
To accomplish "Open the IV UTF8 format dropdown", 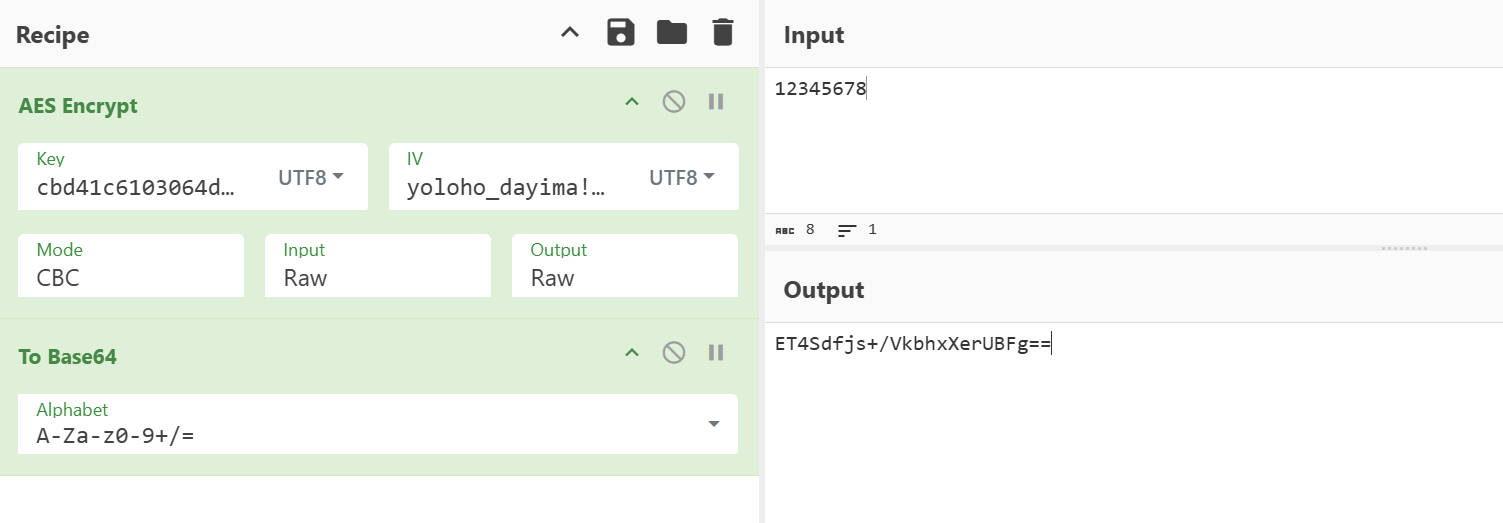I will tap(682, 178).
